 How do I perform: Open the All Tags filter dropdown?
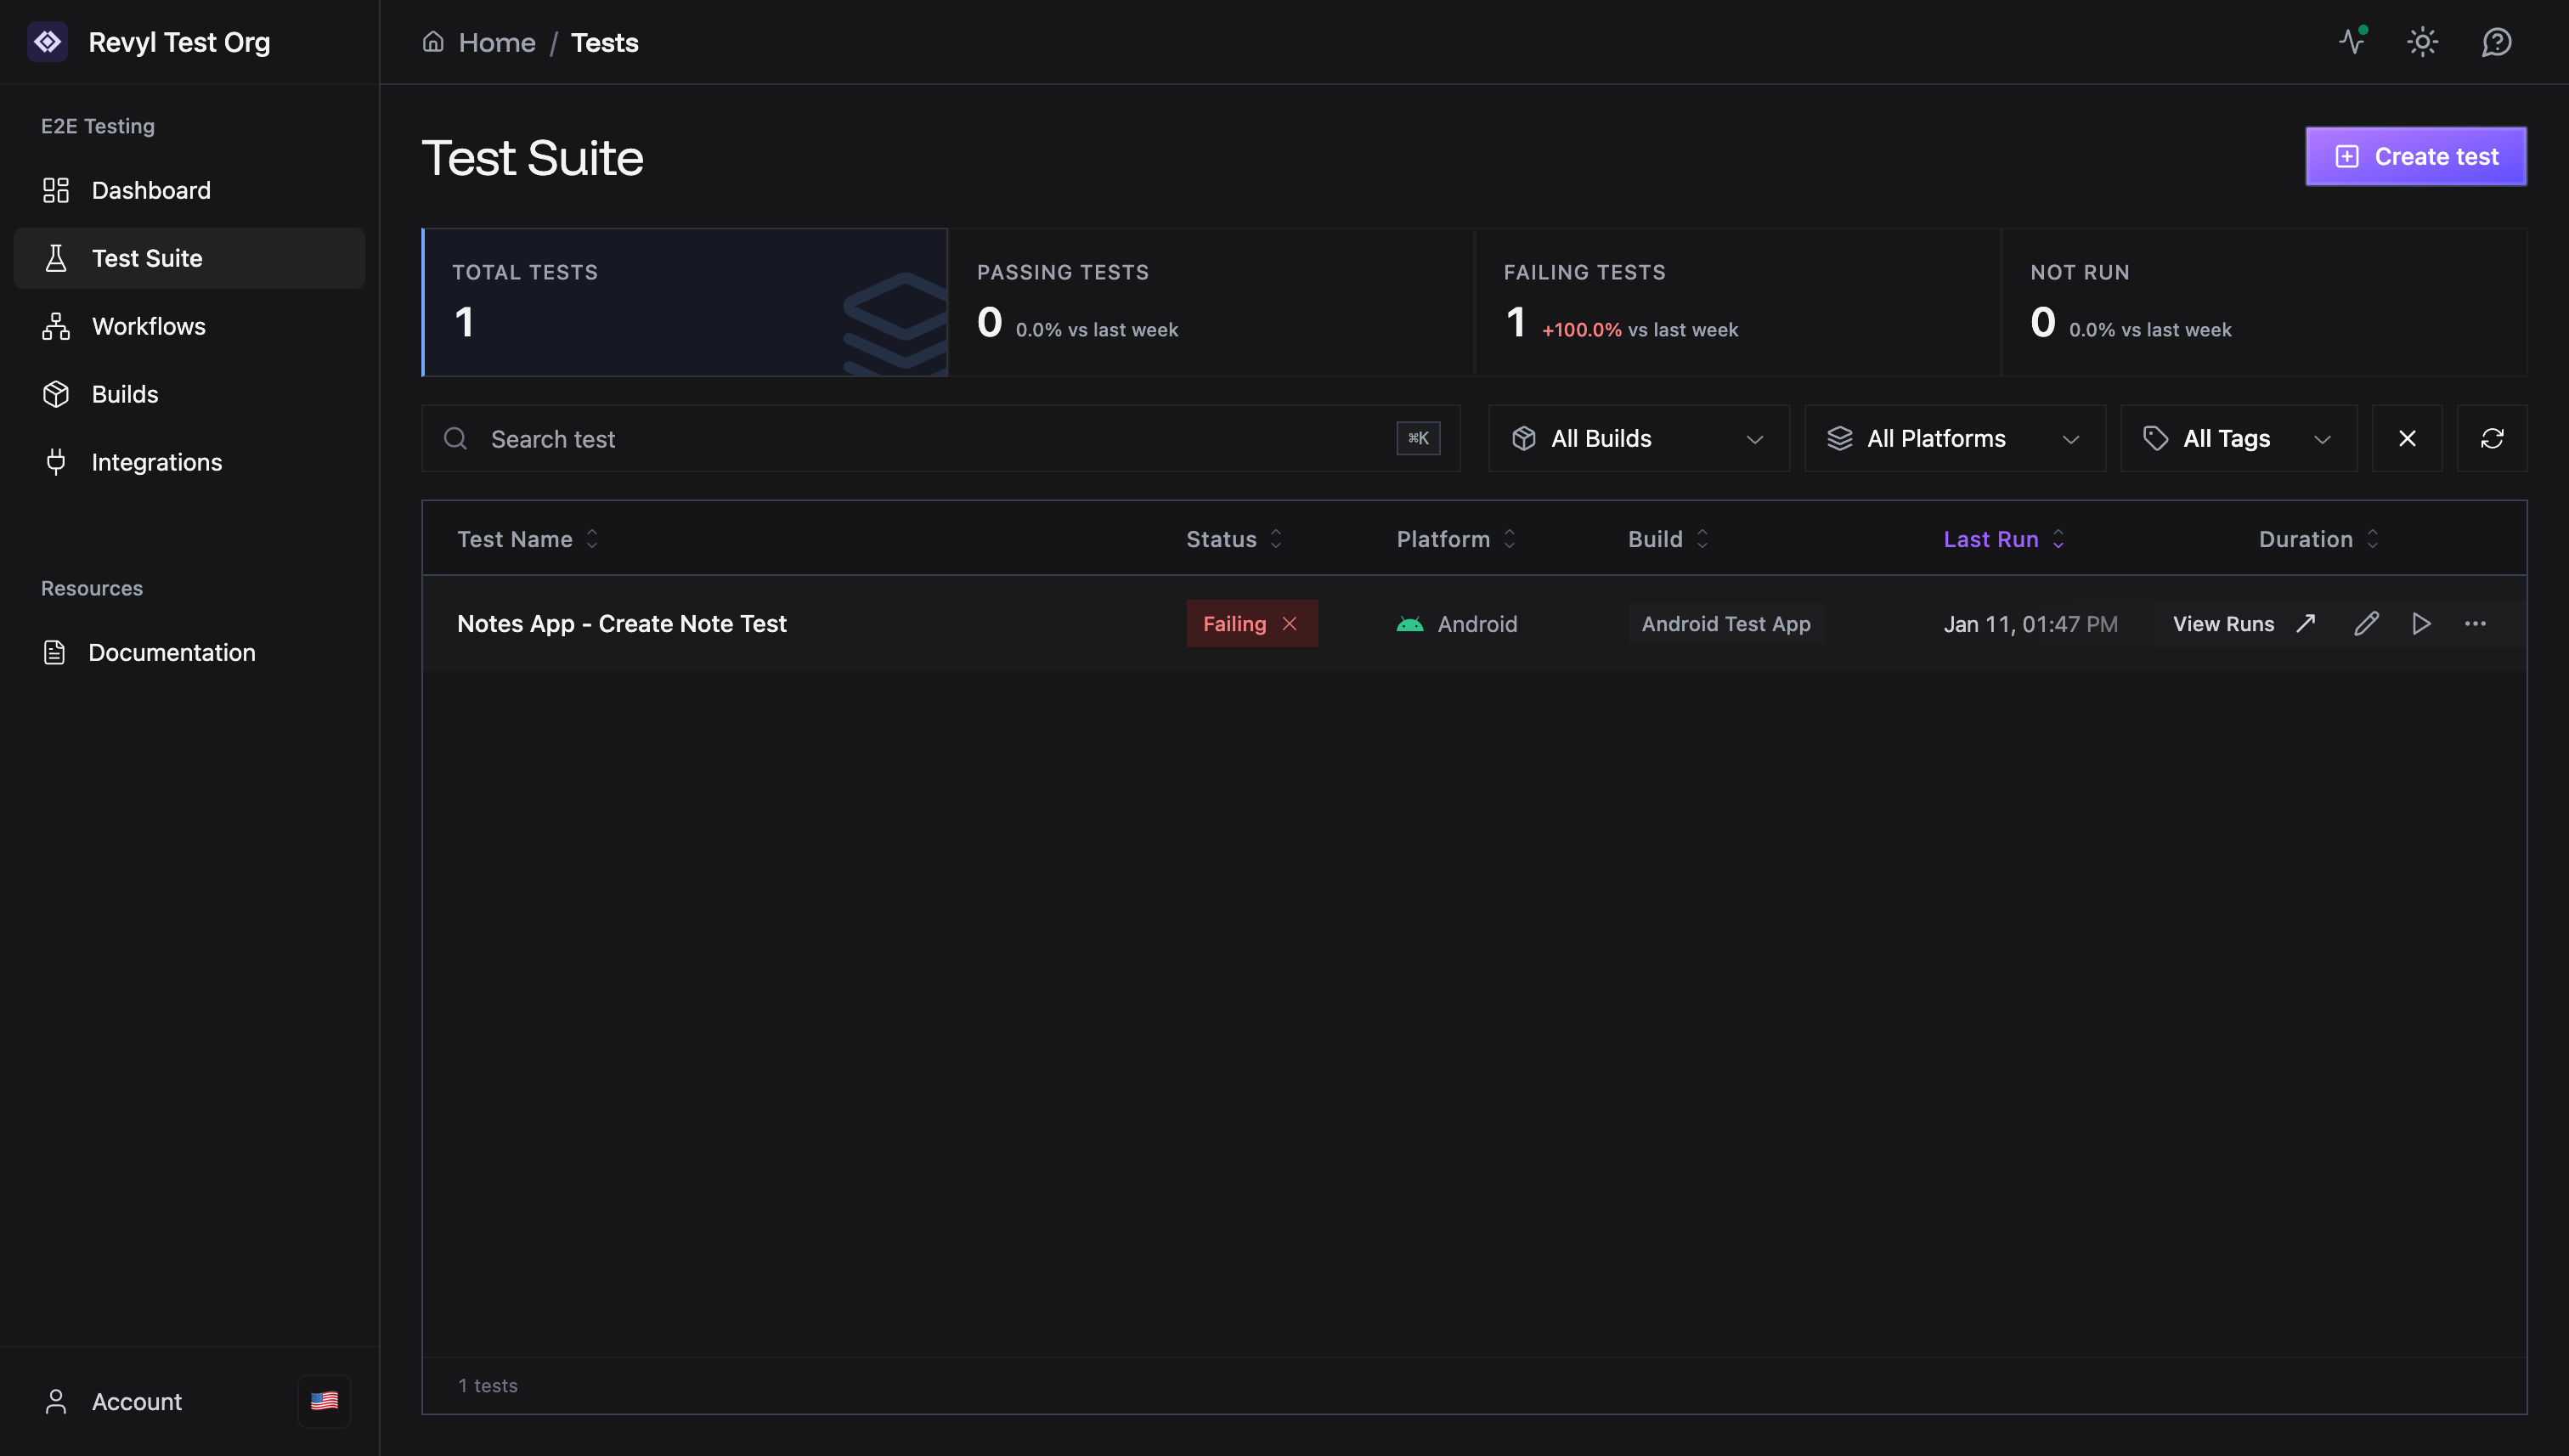(x=2238, y=438)
